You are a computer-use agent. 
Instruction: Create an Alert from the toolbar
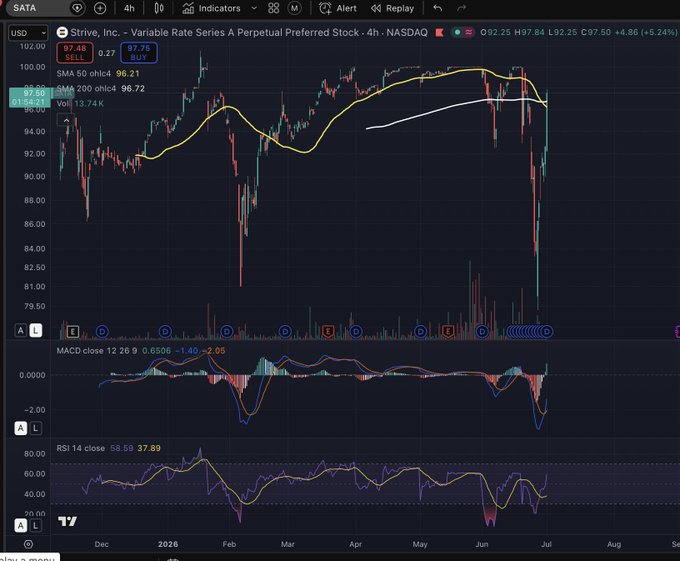coord(338,8)
